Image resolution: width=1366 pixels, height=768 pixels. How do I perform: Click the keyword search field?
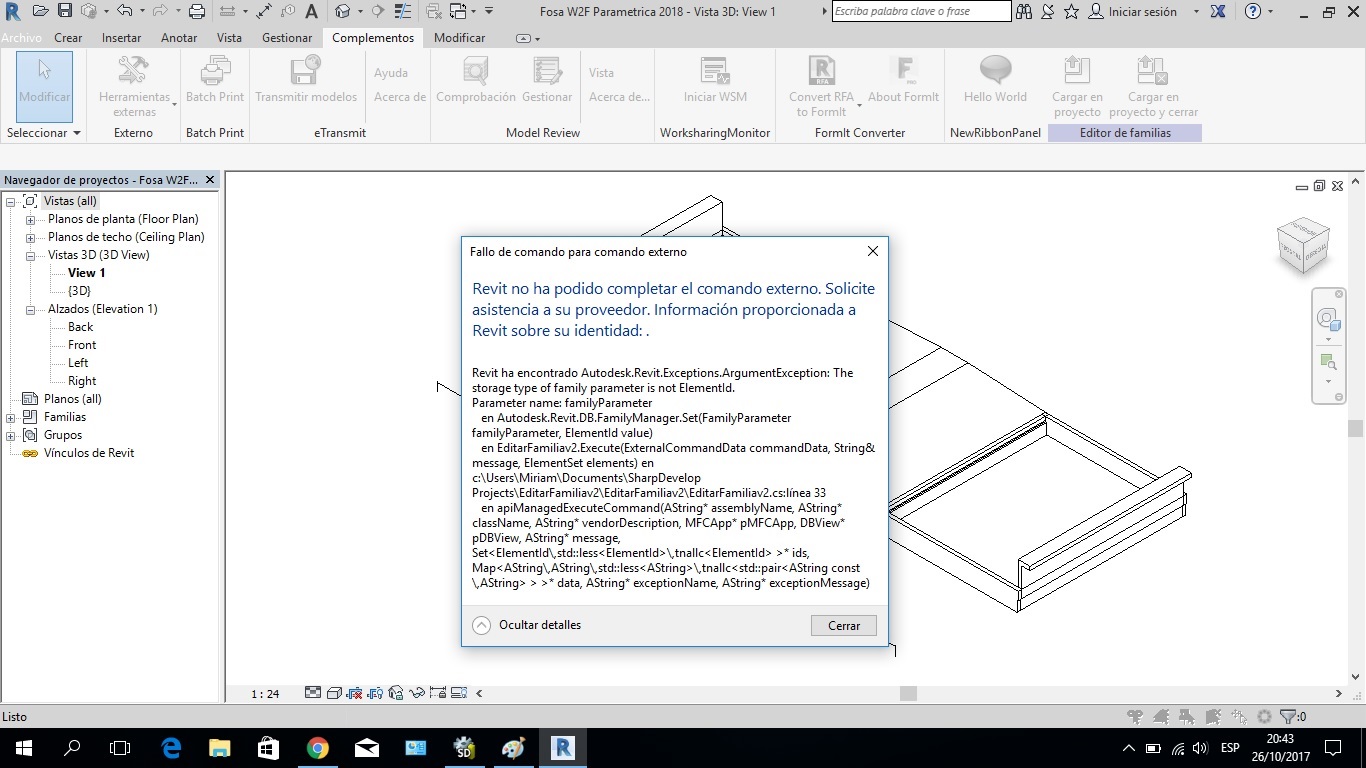coord(920,11)
